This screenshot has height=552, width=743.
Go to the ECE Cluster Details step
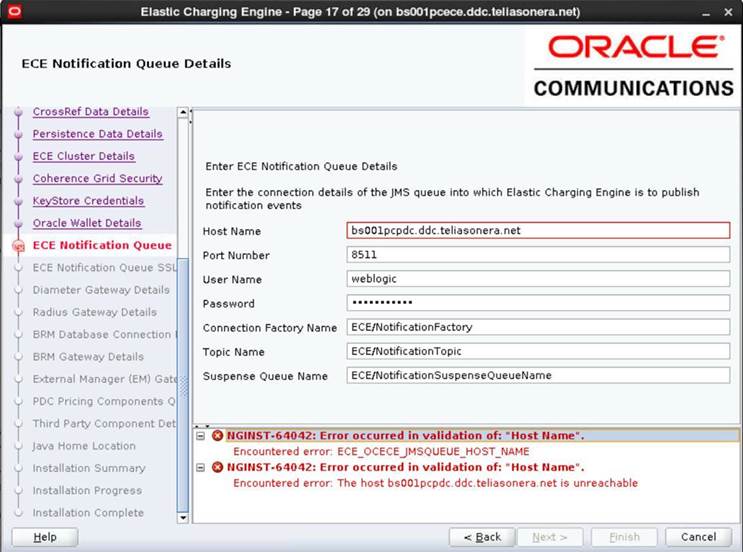83,156
